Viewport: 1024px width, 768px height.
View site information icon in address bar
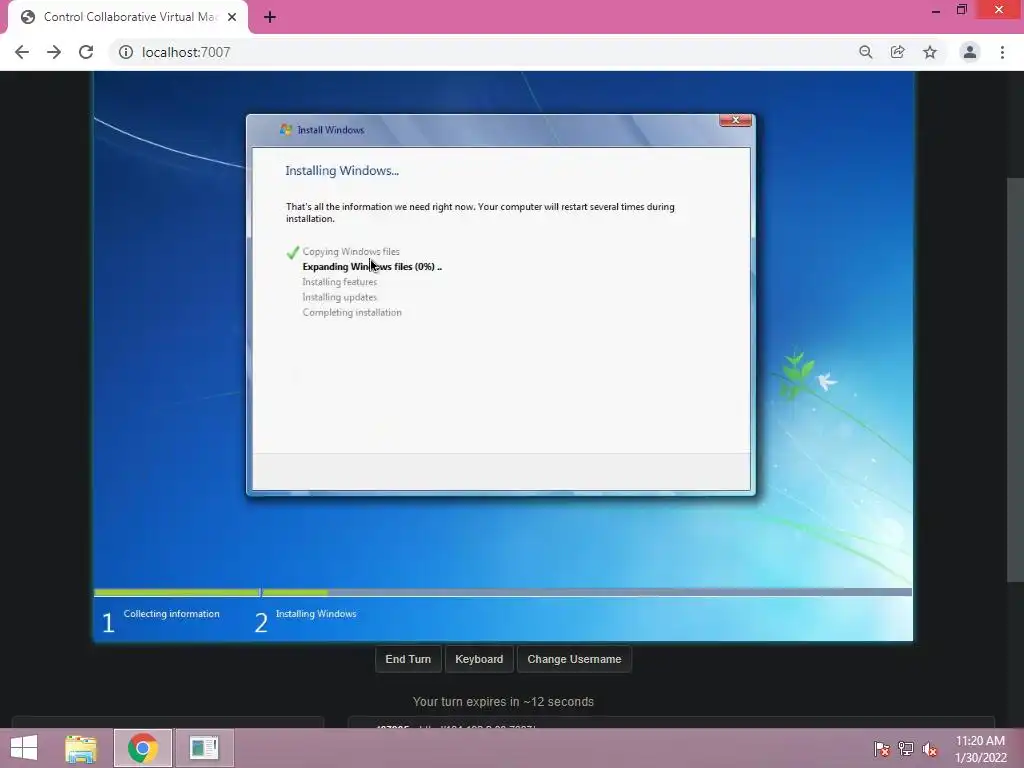(x=126, y=52)
